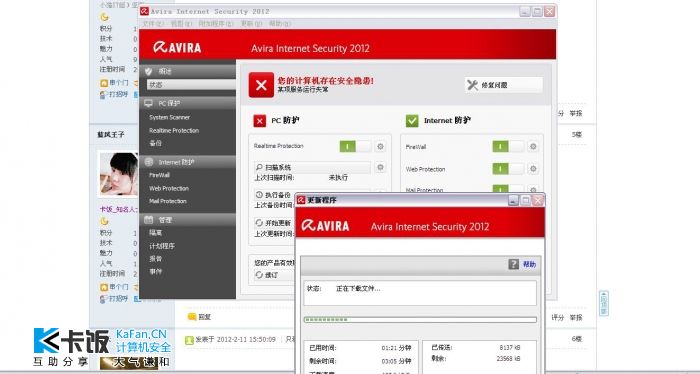The height and width of the screenshot is (374, 700).
Task: Click the calendar icon beside 管理
Action: (149, 220)
